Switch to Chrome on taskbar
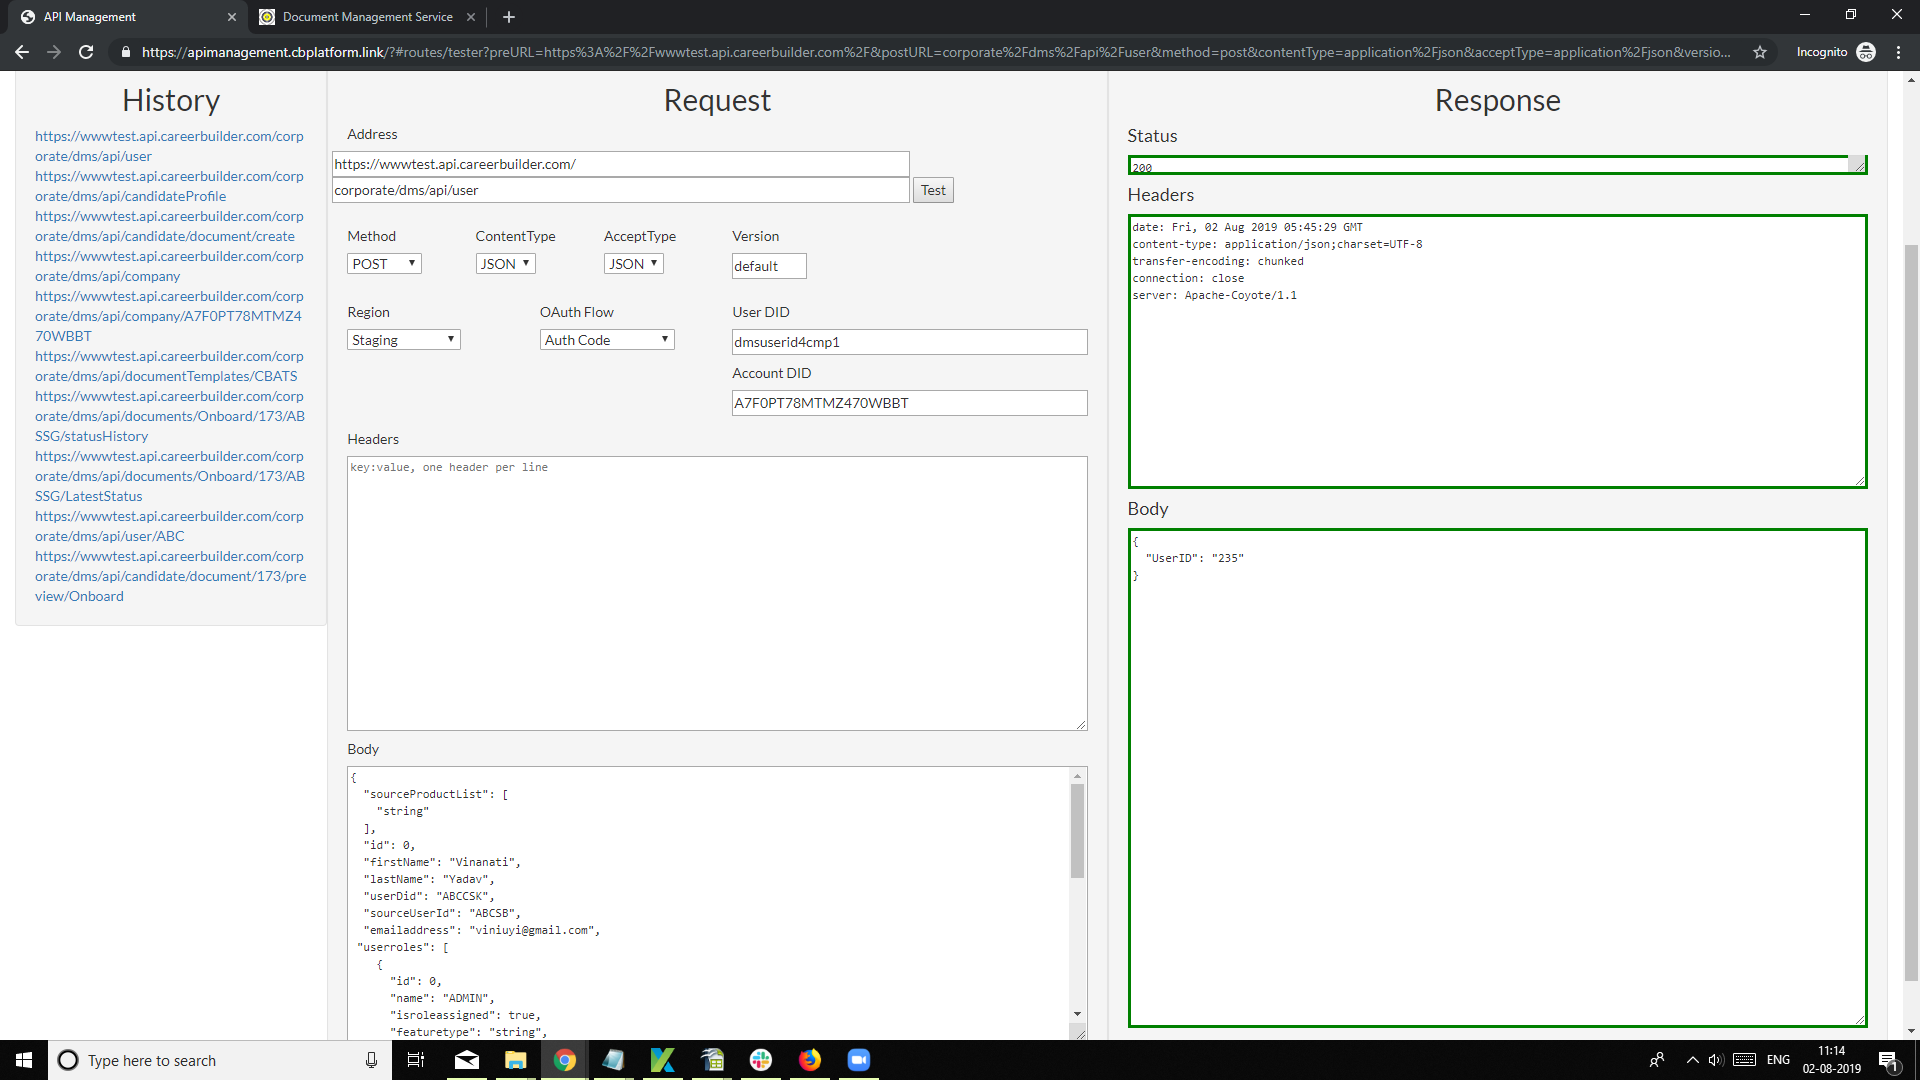Viewport: 1920px width, 1080px height. (x=565, y=1060)
